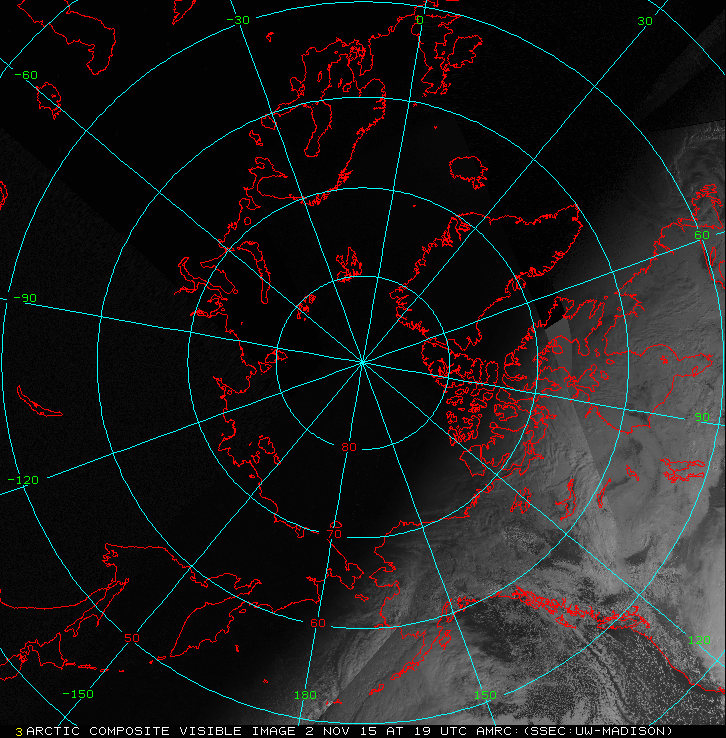The height and width of the screenshot is (738, 726).
Task: Click the green 90 longitude label
Action: (x=702, y=417)
